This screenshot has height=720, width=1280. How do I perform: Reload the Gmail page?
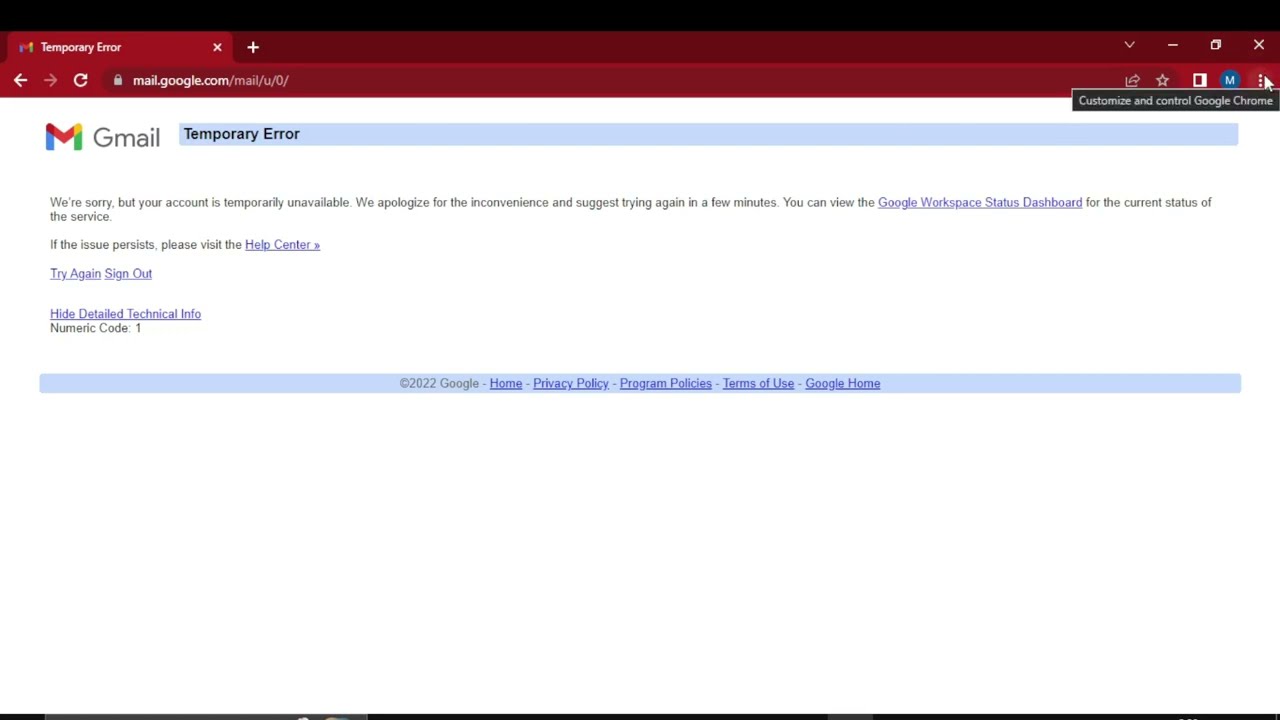(80, 80)
